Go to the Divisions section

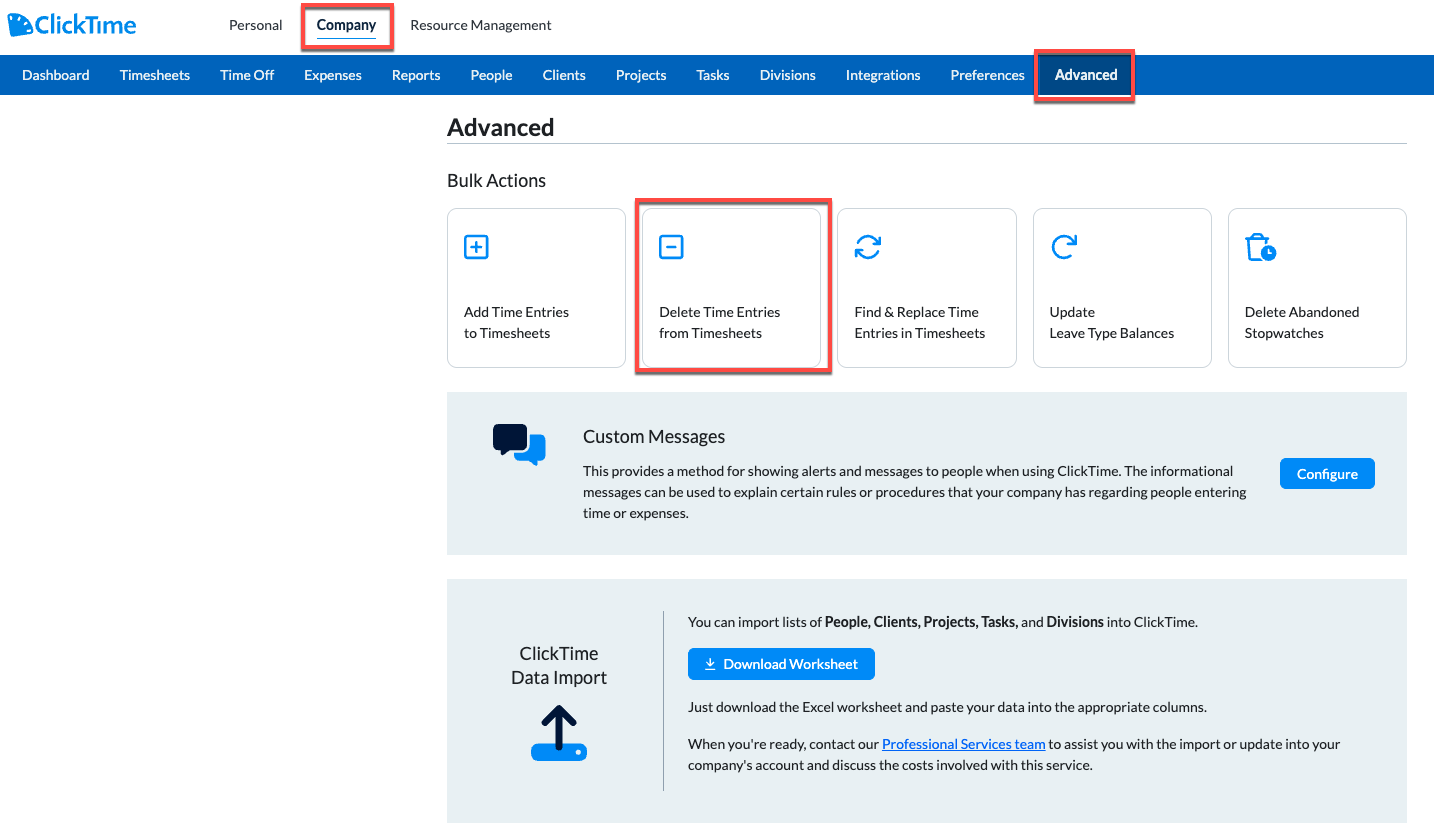click(x=788, y=75)
